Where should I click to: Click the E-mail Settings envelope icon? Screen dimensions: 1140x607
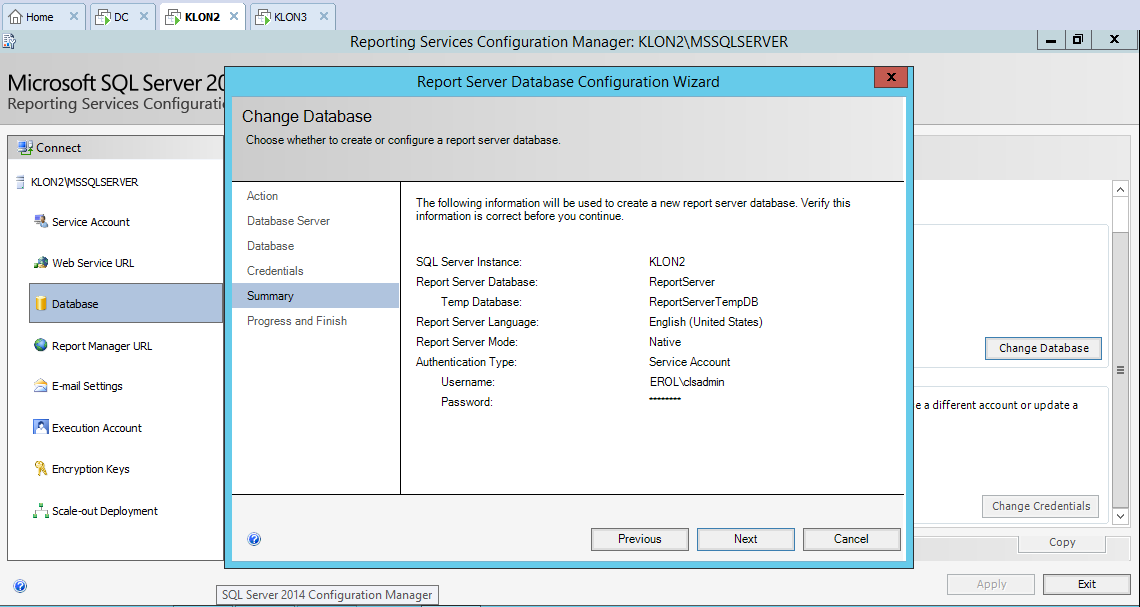click(41, 386)
